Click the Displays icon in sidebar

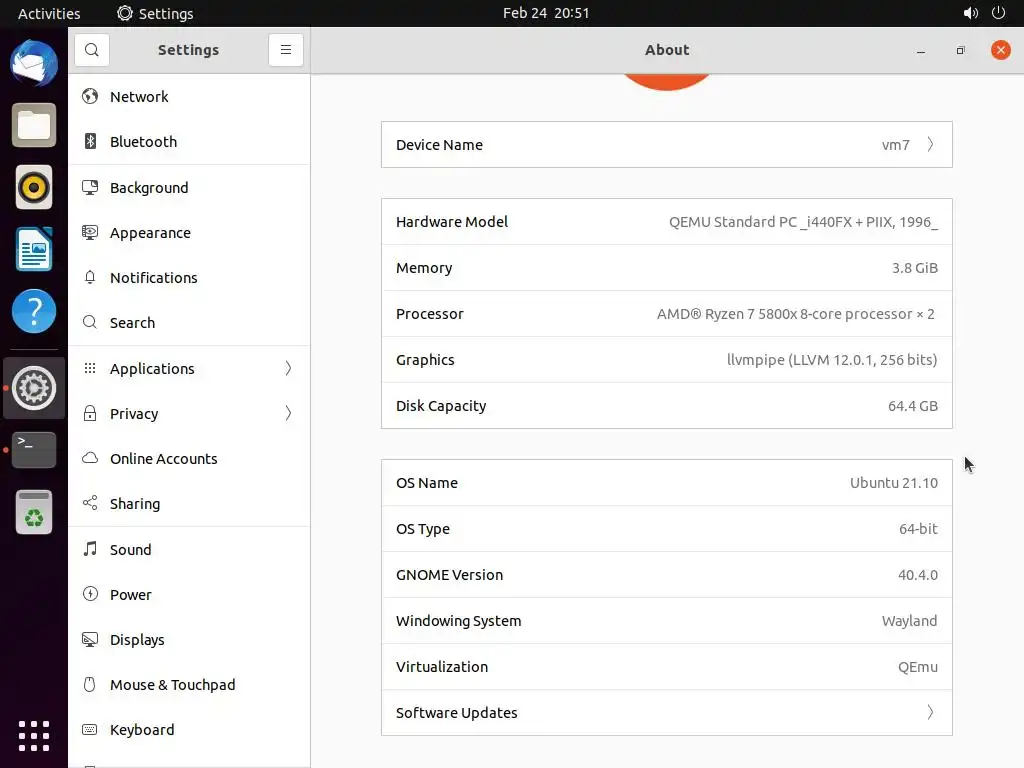[90, 639]
